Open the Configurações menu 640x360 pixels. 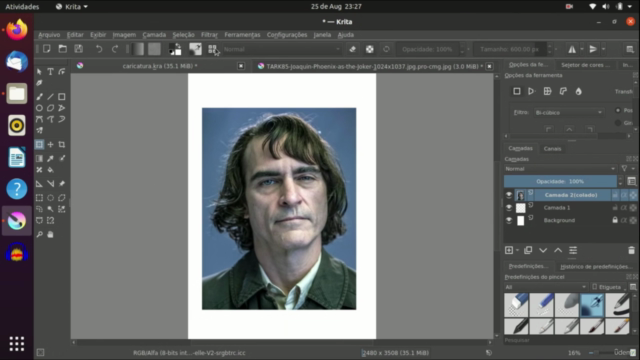pyautogui.click(x=287, y=35)
